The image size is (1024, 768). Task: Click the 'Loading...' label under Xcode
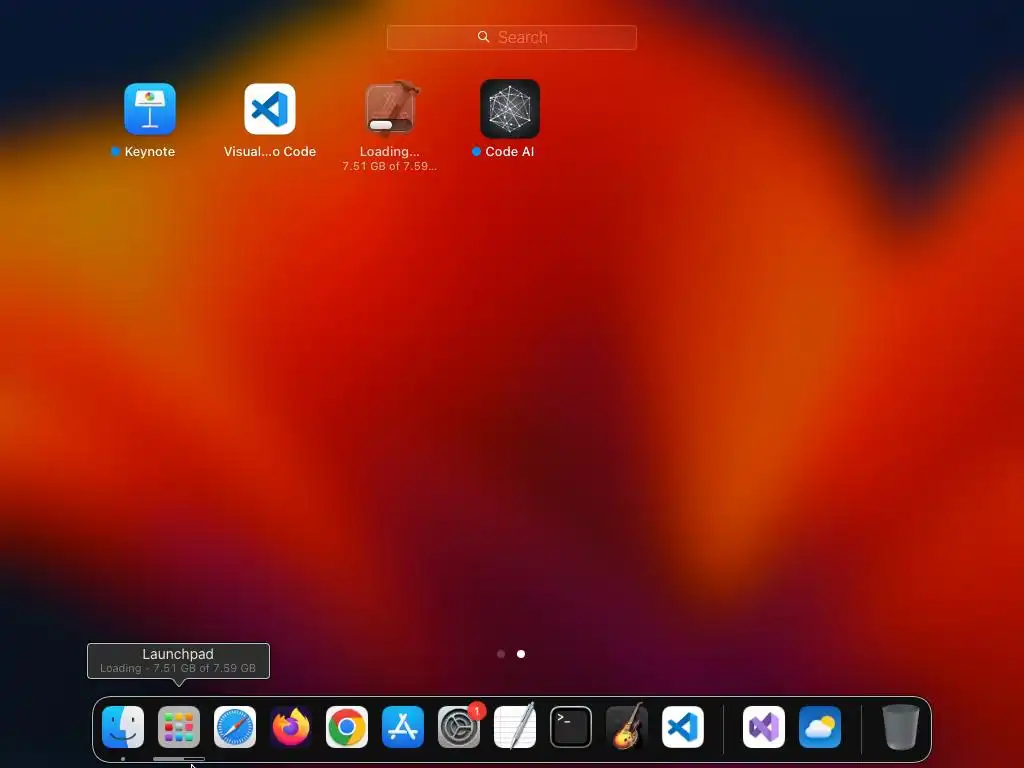tap(390, 152)
